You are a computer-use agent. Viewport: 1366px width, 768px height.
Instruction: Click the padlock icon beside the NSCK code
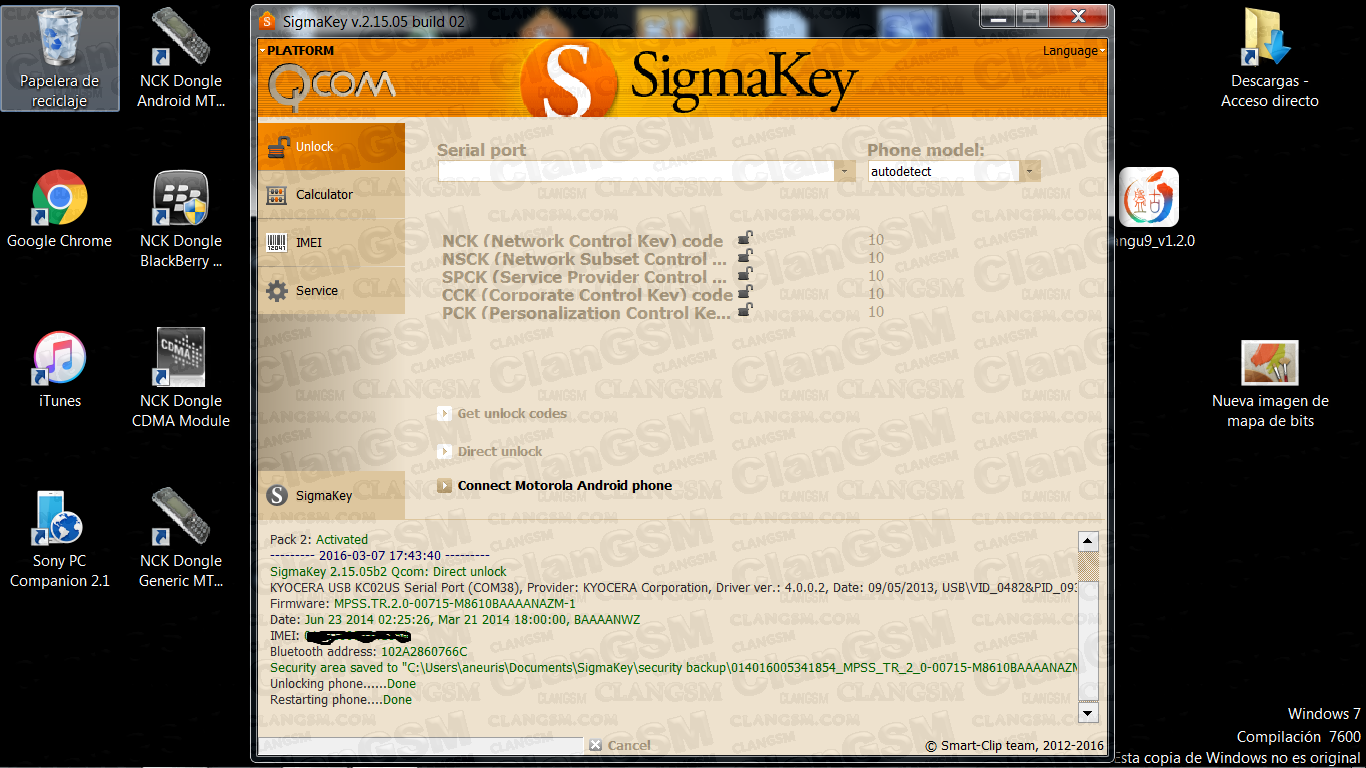pos(745,256)
